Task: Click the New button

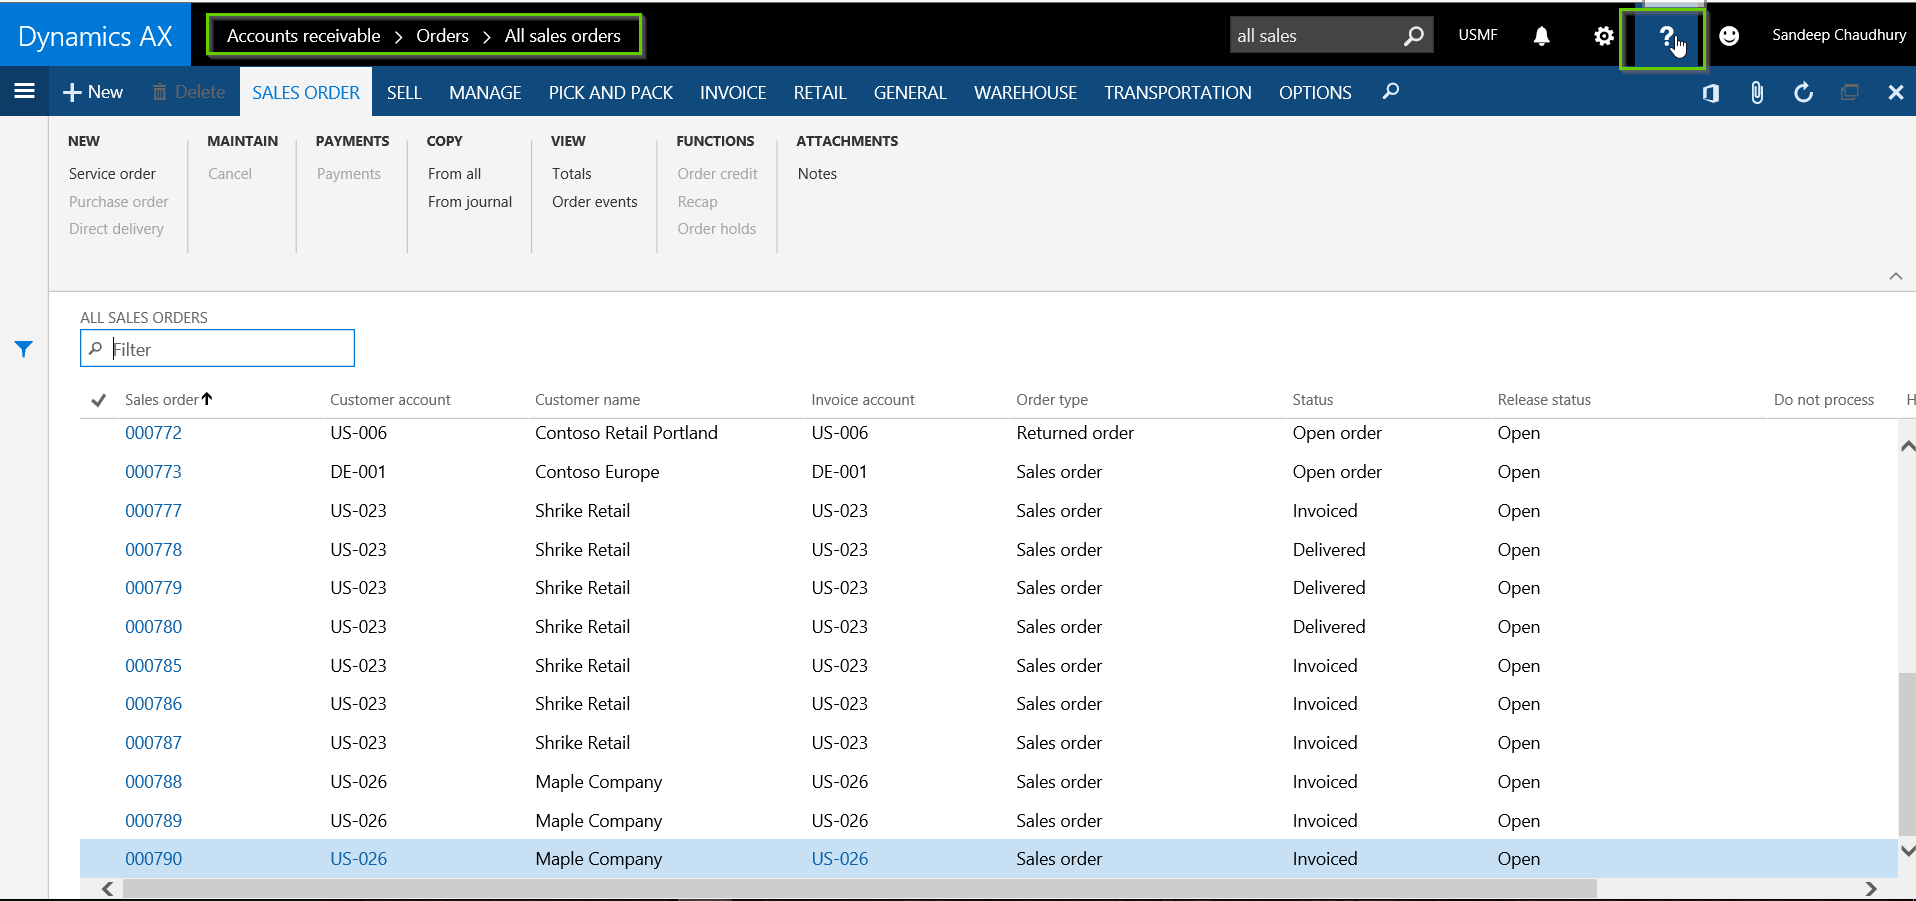Action: click(93, 92)
